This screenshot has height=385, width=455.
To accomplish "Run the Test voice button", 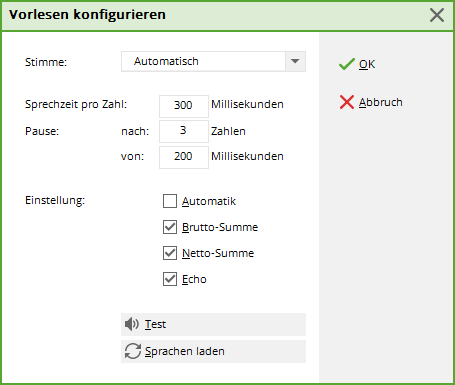I will coord(213,324).
